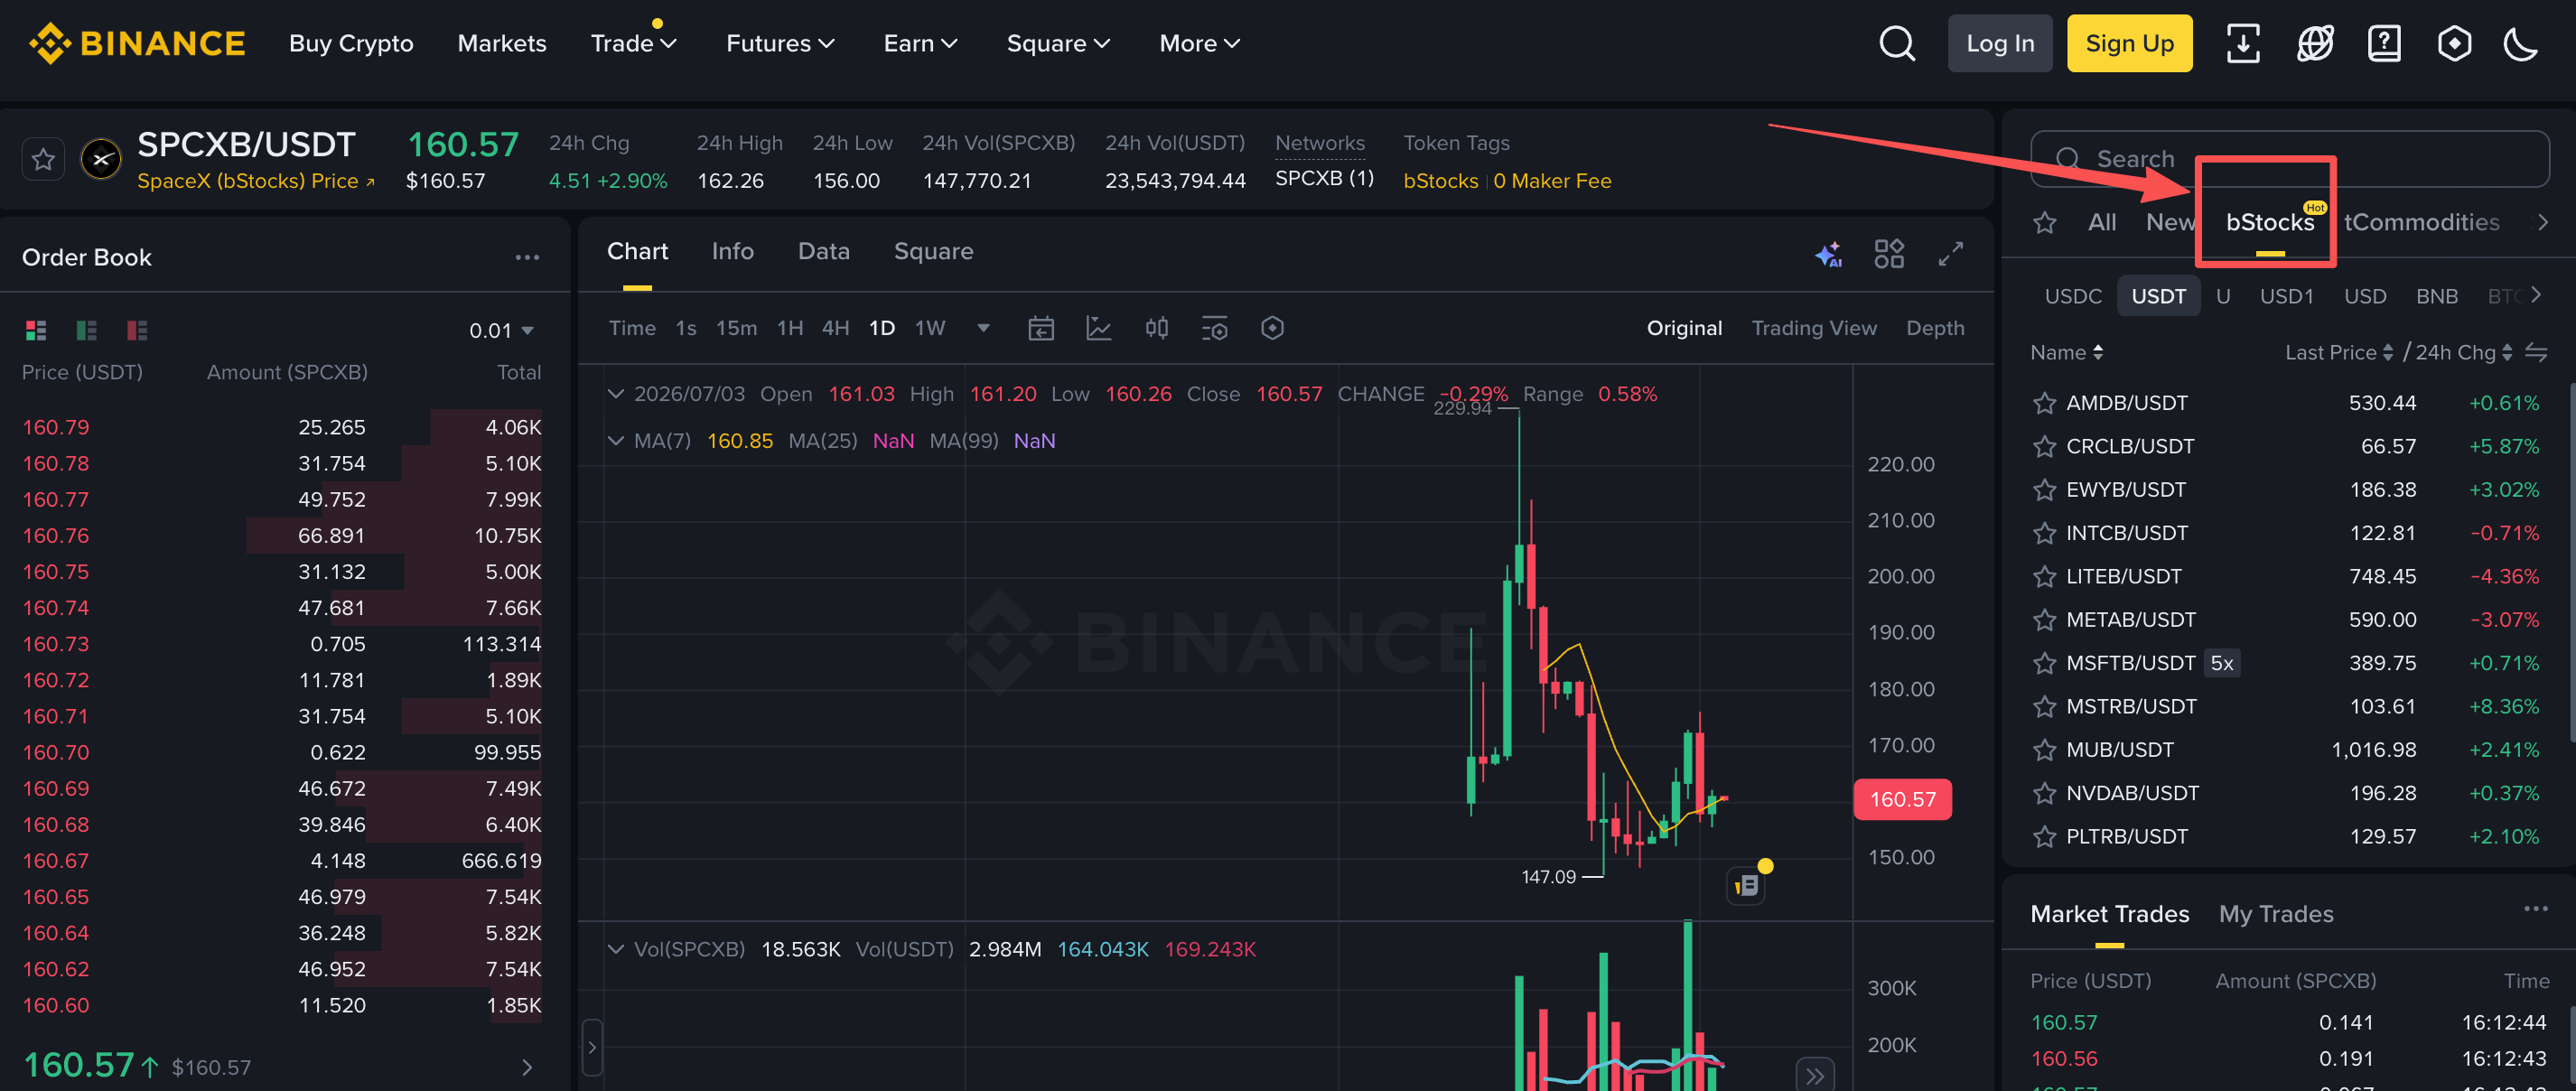Click the market pair Search field
Image resolution: width=2576 pixels, height=1091 pixels.
click(2289, 158)
